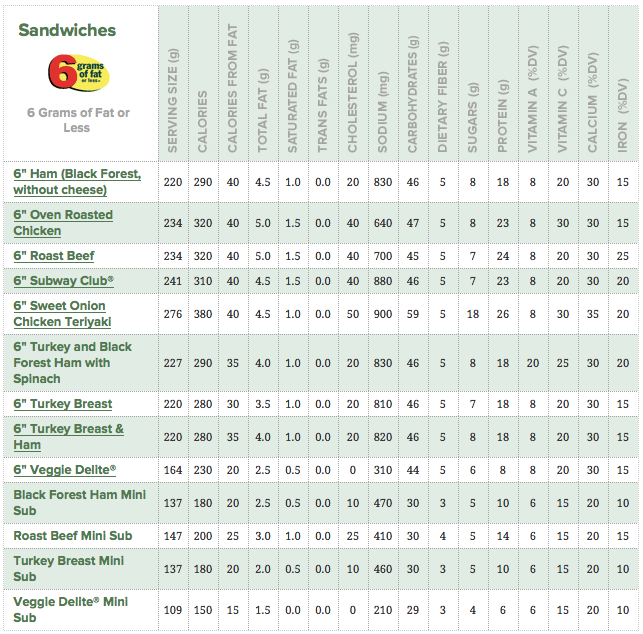Screen dimensions: 643x634
Task: Click the Sandwiches heading
Action: click(x=67, y=30)
